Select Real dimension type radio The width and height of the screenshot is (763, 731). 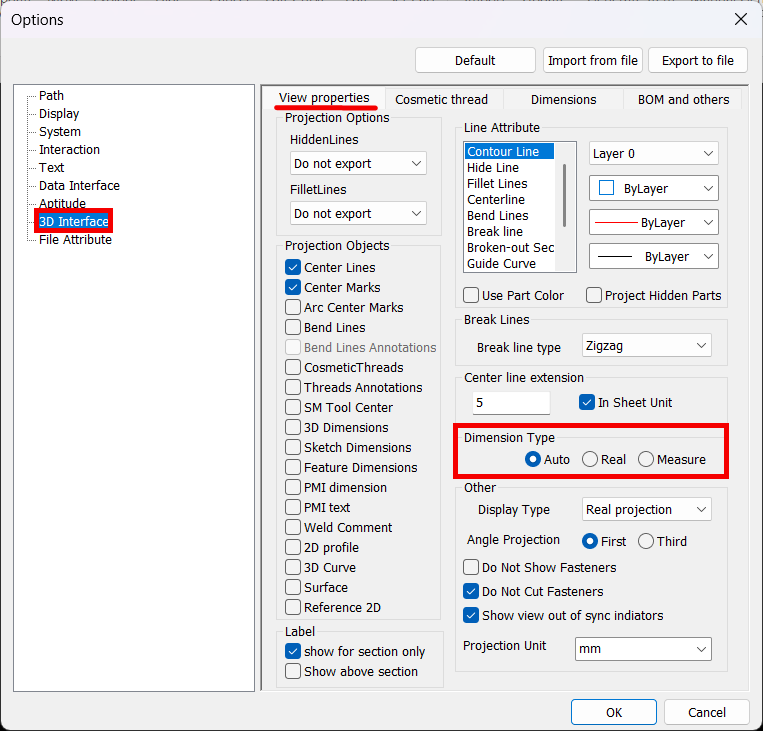click(x=590, y=459)
